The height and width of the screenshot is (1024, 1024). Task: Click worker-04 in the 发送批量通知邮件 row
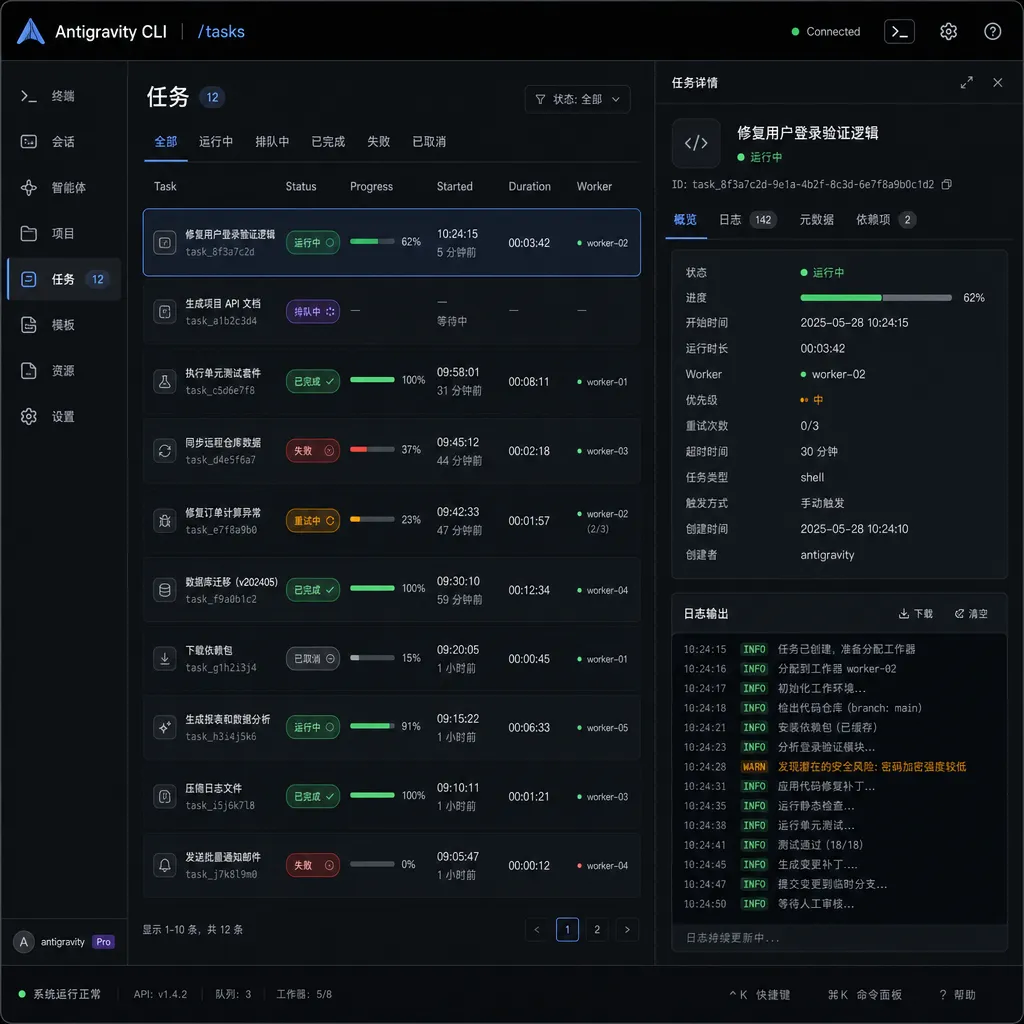pos(602,865)
